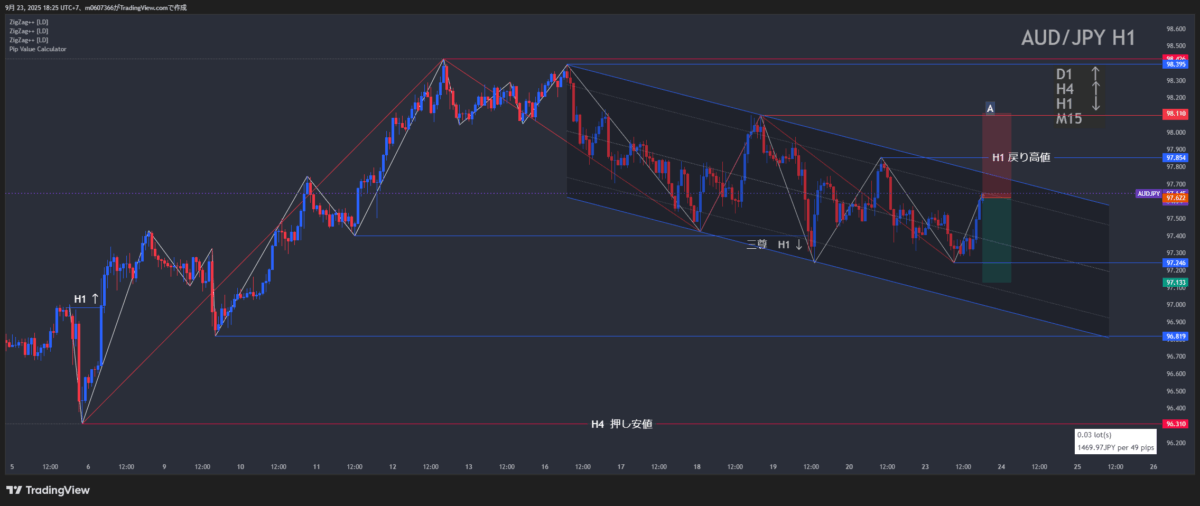Image resolution: width=1200 pixels, height=506 pixels.
Task: Select the AUD/JPY H1 title text
Action: pyautogui.click(x=1077, y=39)
